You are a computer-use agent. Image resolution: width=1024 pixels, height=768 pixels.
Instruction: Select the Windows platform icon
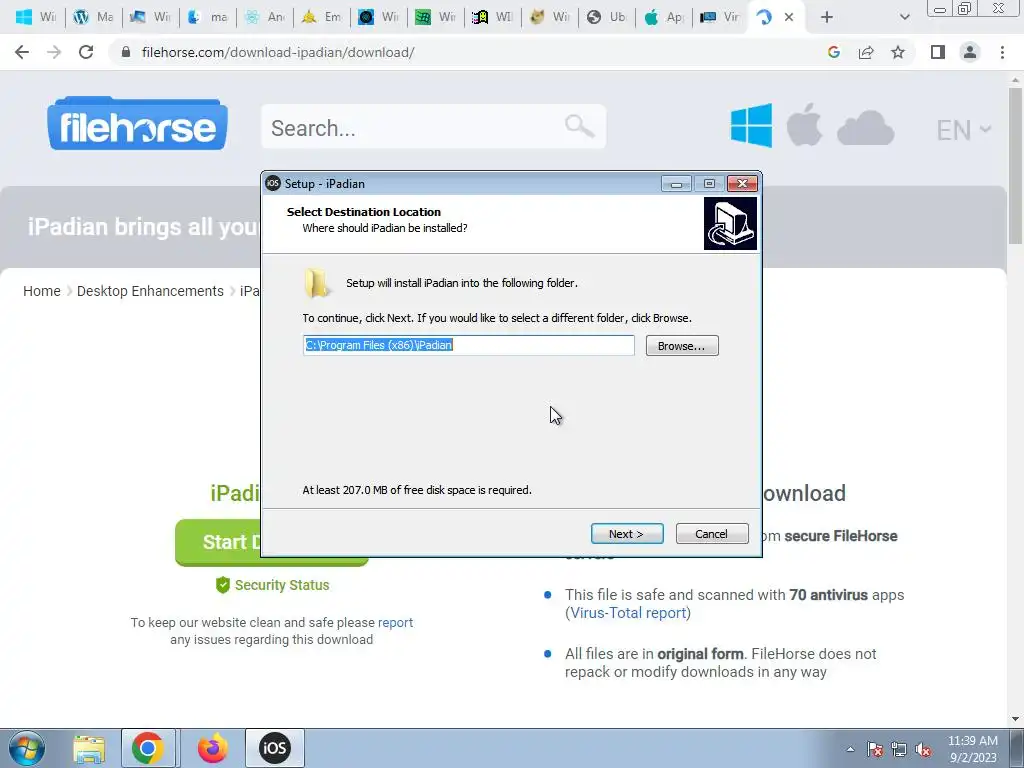point(751,125)
